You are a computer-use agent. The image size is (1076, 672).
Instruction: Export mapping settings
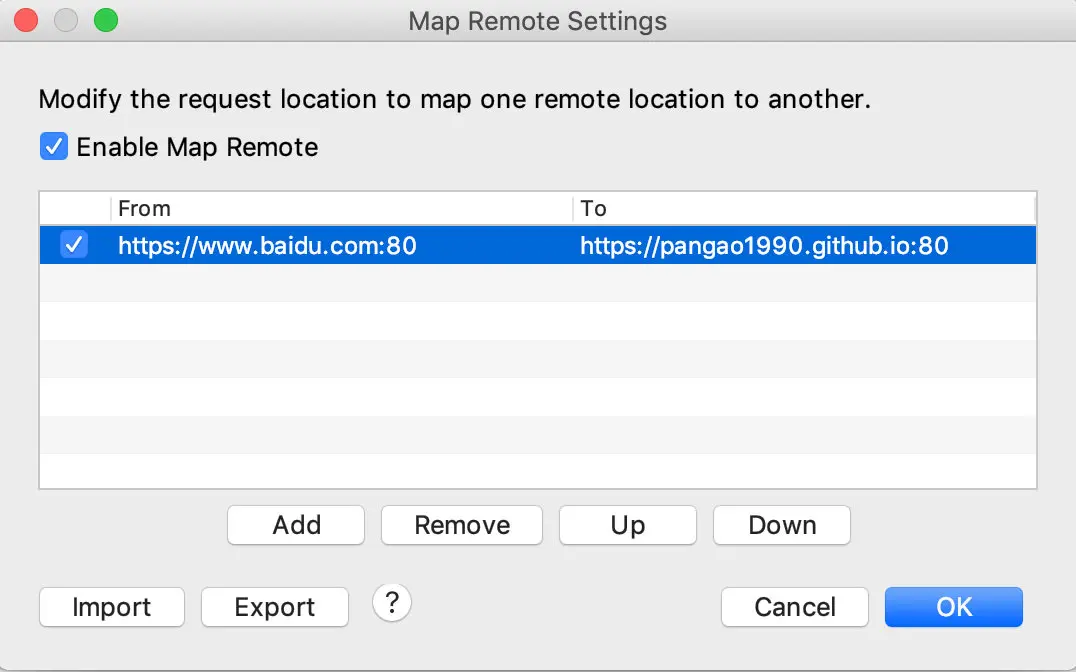(274, 607)
